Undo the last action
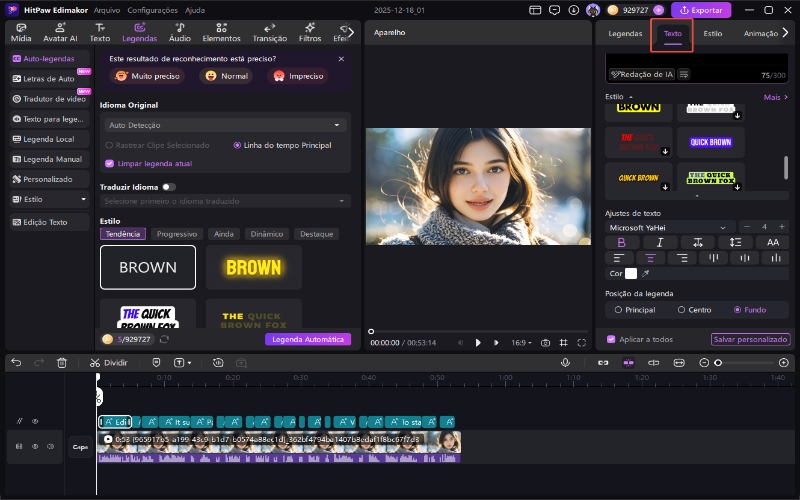This screenshot has height=500, width=800. (x=16, y=362)
